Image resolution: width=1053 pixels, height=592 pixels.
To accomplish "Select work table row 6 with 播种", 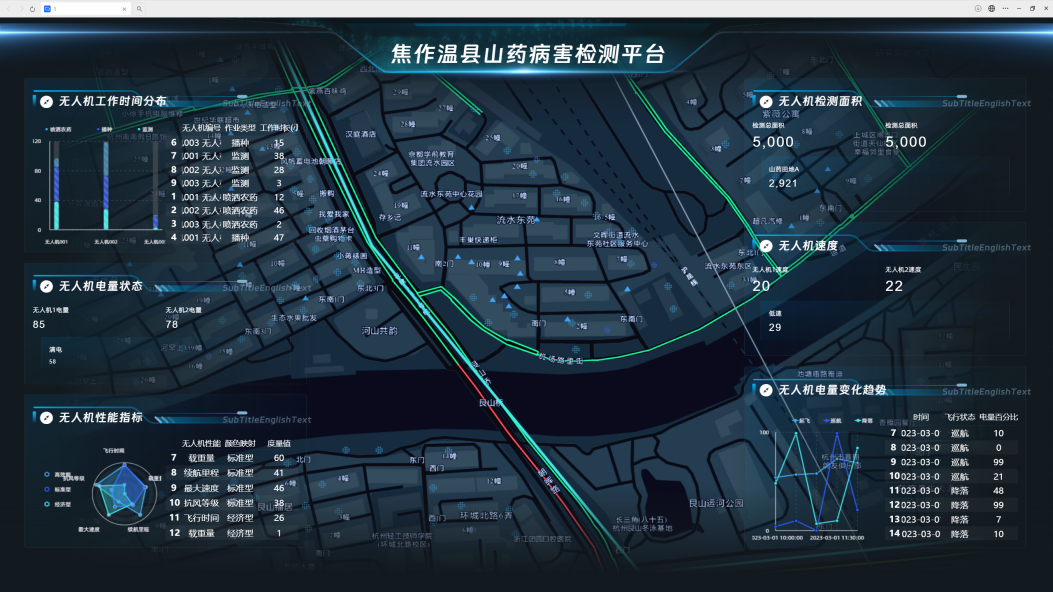I will [x=232, y=142].
